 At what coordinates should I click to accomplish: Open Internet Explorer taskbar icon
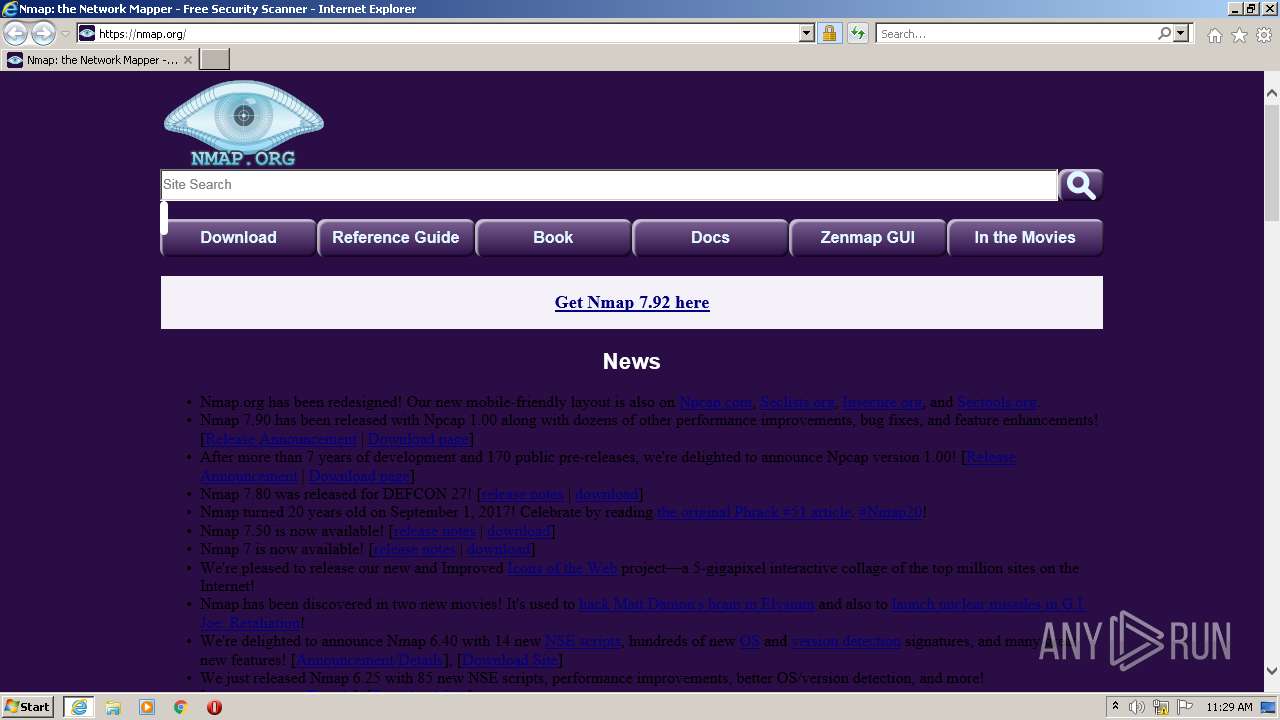(x=78, y=707)
